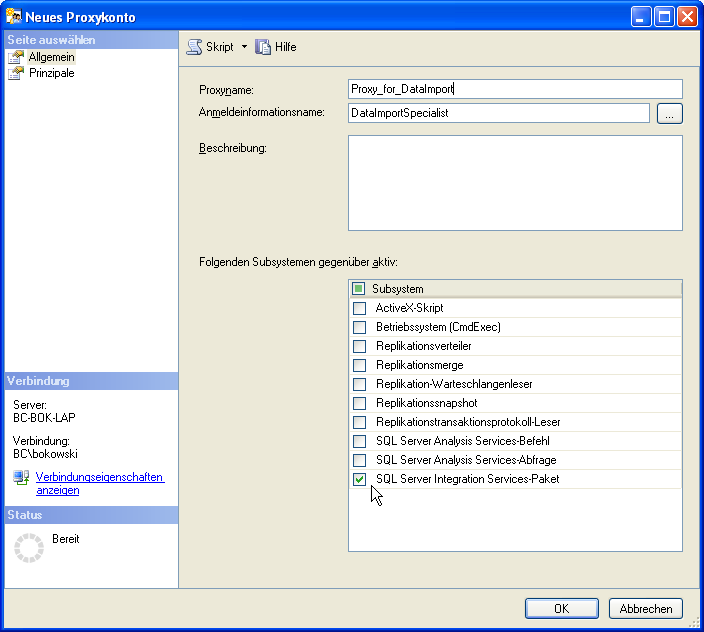Minimize the Neues Proxykonto window
Screen dimensions: 704x632
(x=641, y=17)
